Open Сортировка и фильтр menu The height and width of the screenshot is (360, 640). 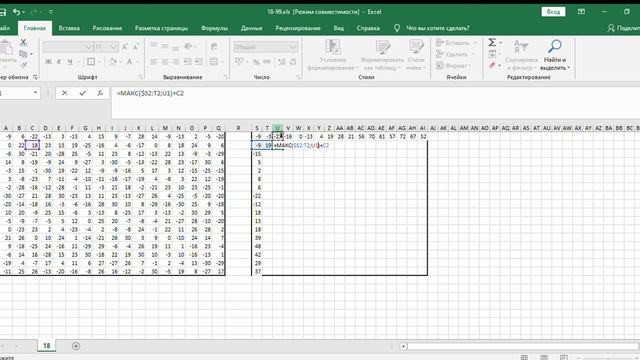(x=521, y=55)
